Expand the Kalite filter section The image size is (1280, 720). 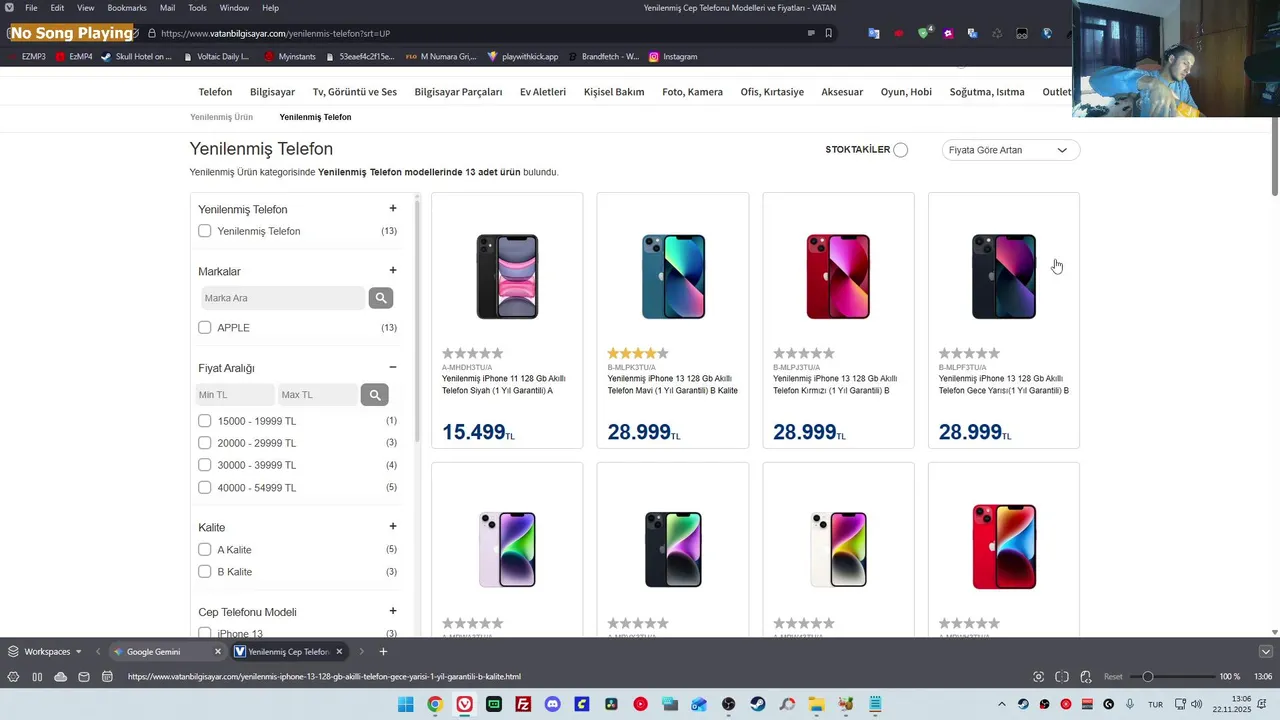click(x=393, y=526)
